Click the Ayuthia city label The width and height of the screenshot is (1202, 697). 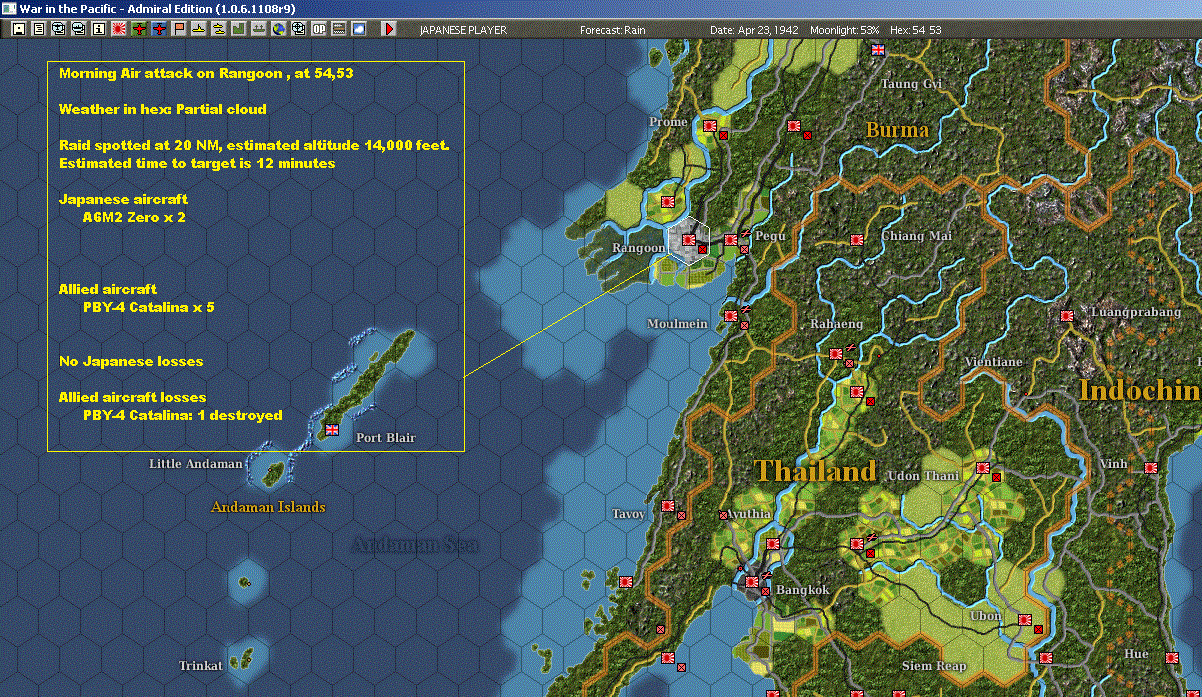pyautogui.click(x=749, y=514)
